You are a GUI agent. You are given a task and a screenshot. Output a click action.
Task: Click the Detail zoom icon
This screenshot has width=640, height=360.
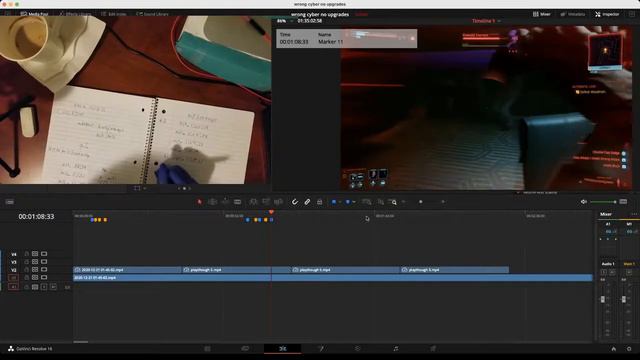pyautogui.click(x=380, y=202)
